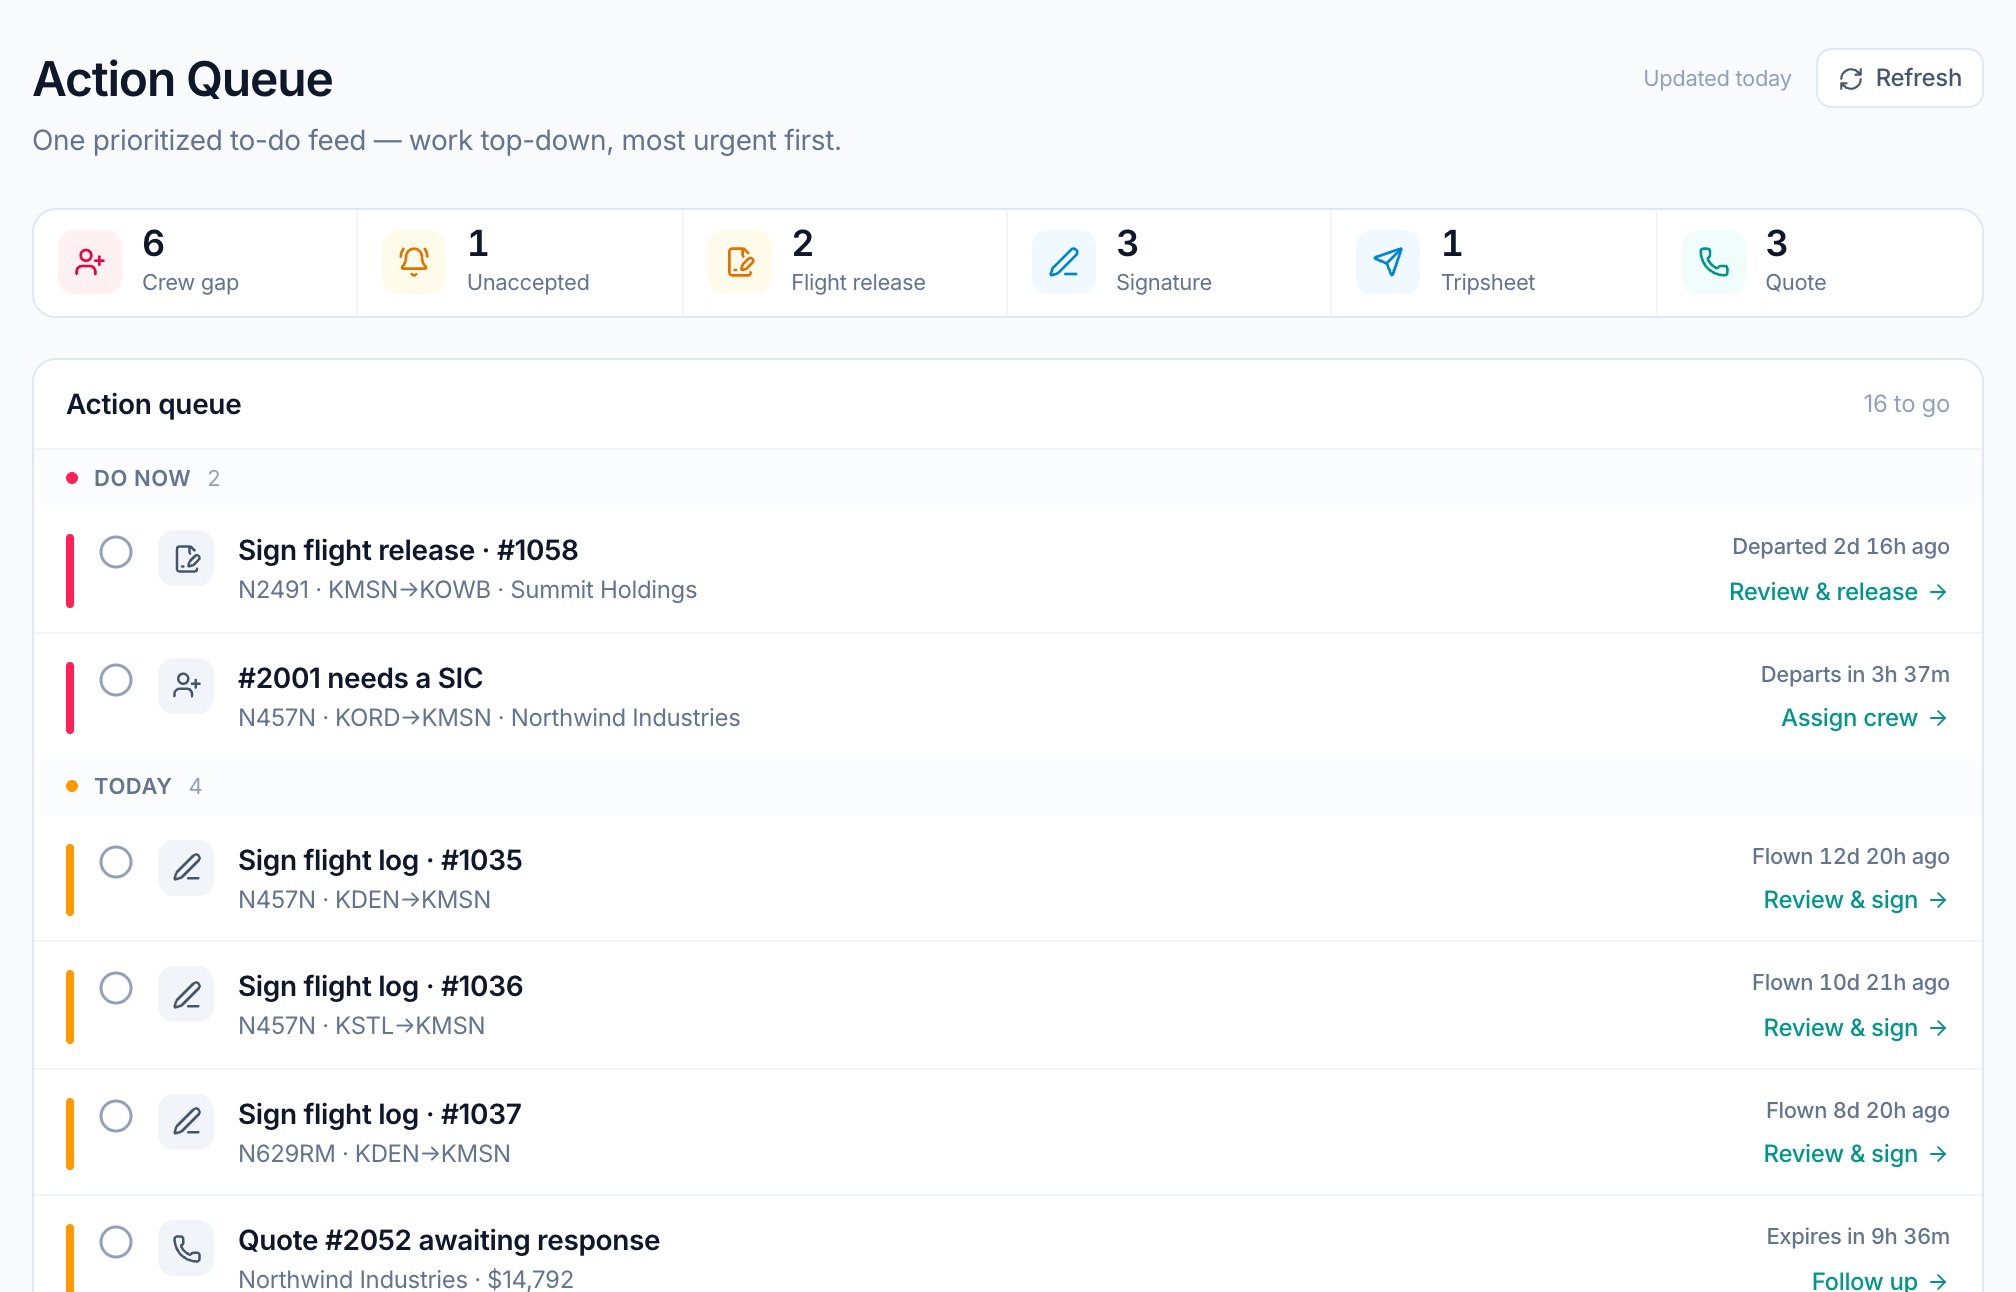Click the 'Sign flight release · #1058' title
2016x1292 pixels.
408,550
